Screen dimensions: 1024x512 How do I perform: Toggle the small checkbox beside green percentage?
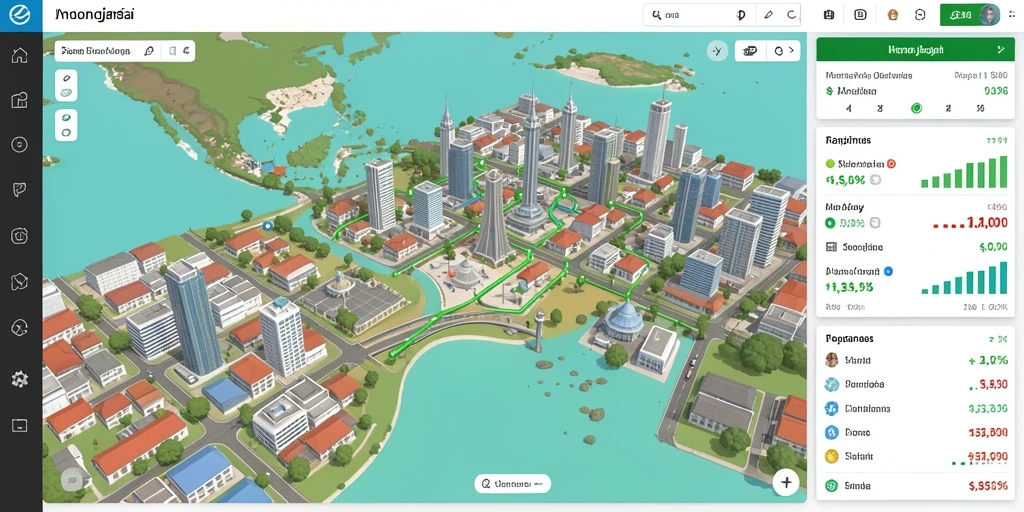[x=876, y=179]
